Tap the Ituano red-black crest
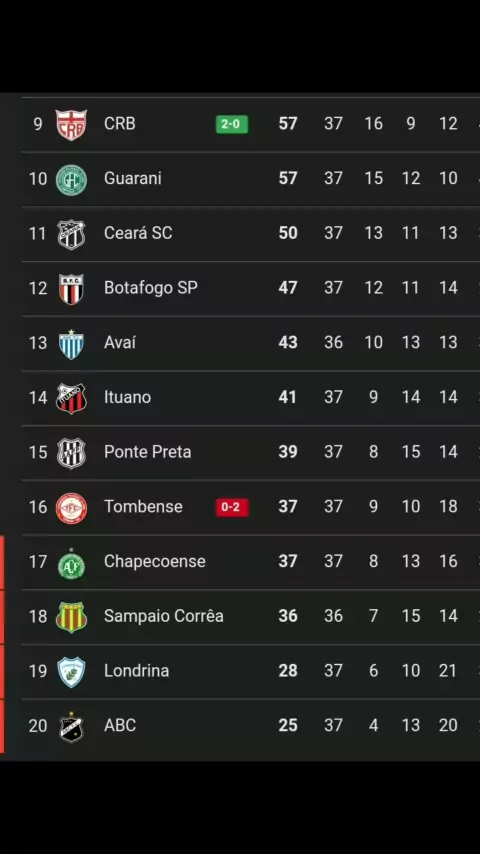Viewport: 480px width, 854px height. click(x=71, y=398)
